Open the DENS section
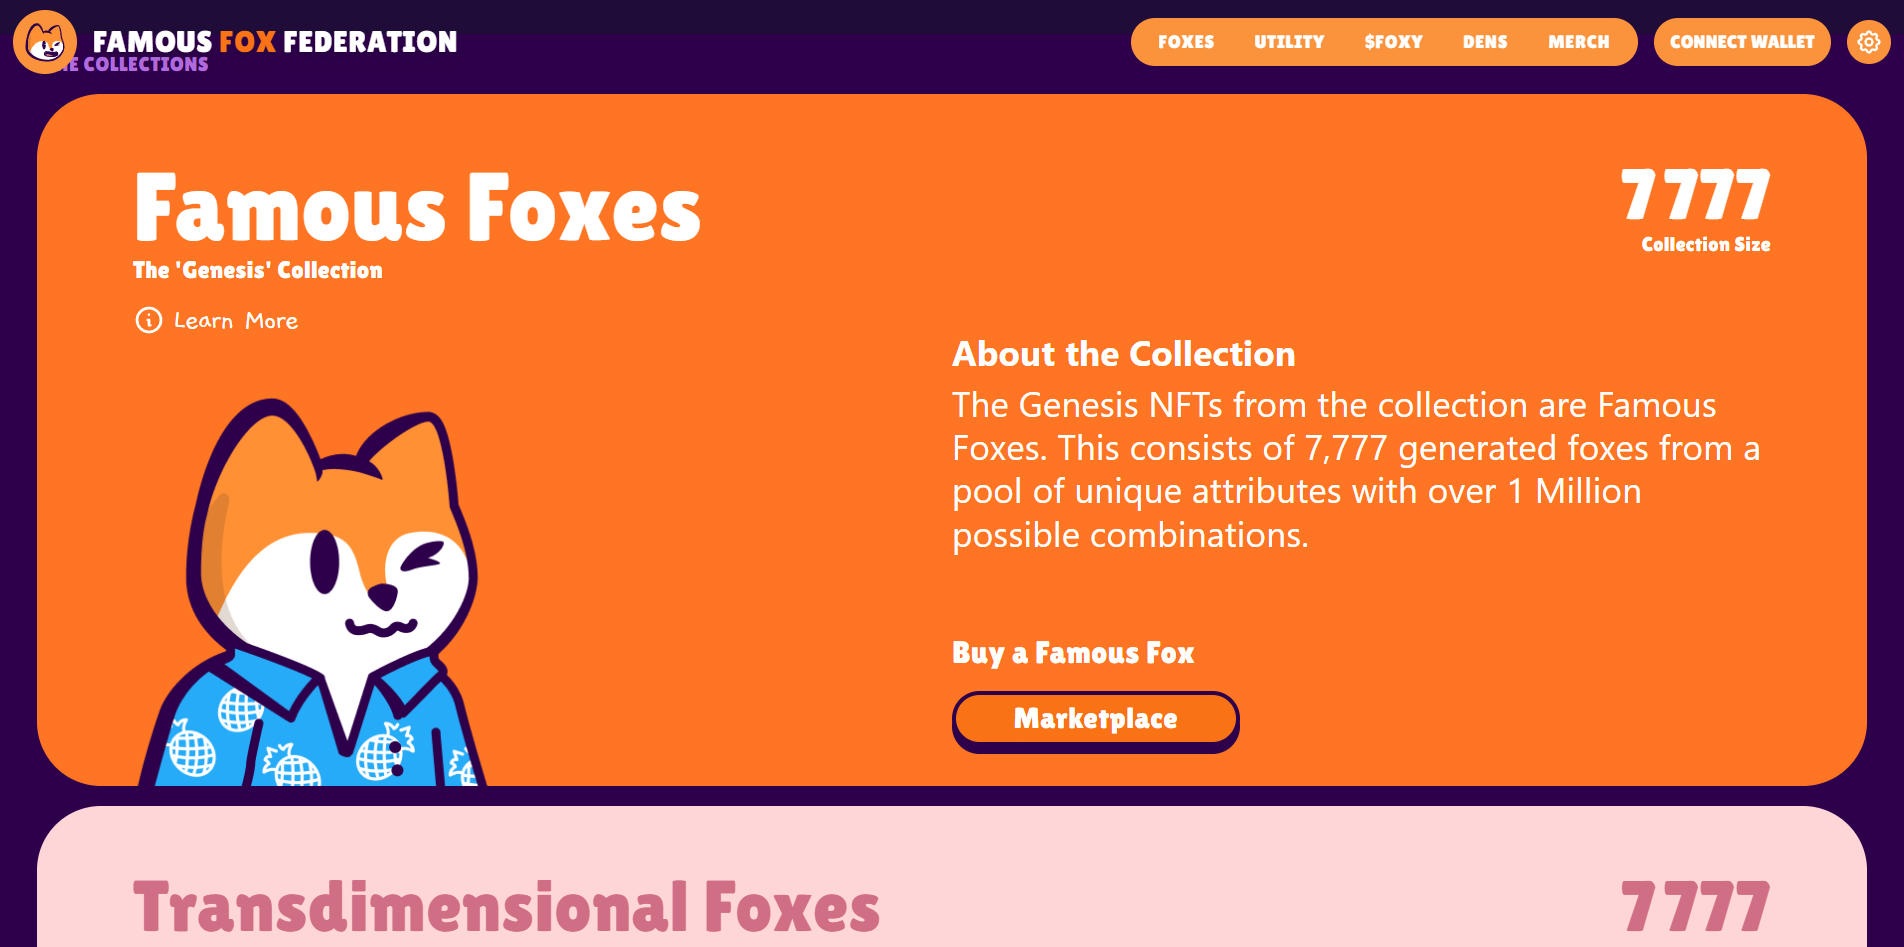Viewport: 1904px width, 947px height. click(x=1485, y=42)
